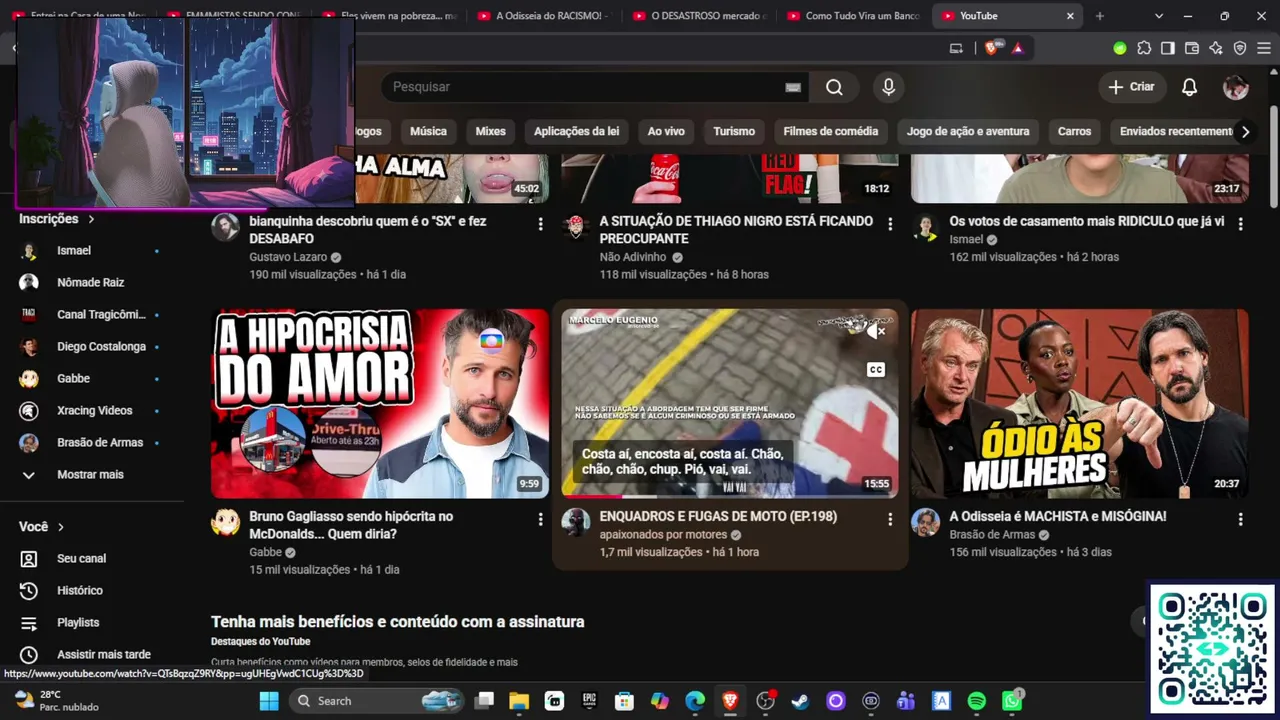Open options for A Odisseia é MACHISTA video

pos(1240,519)
